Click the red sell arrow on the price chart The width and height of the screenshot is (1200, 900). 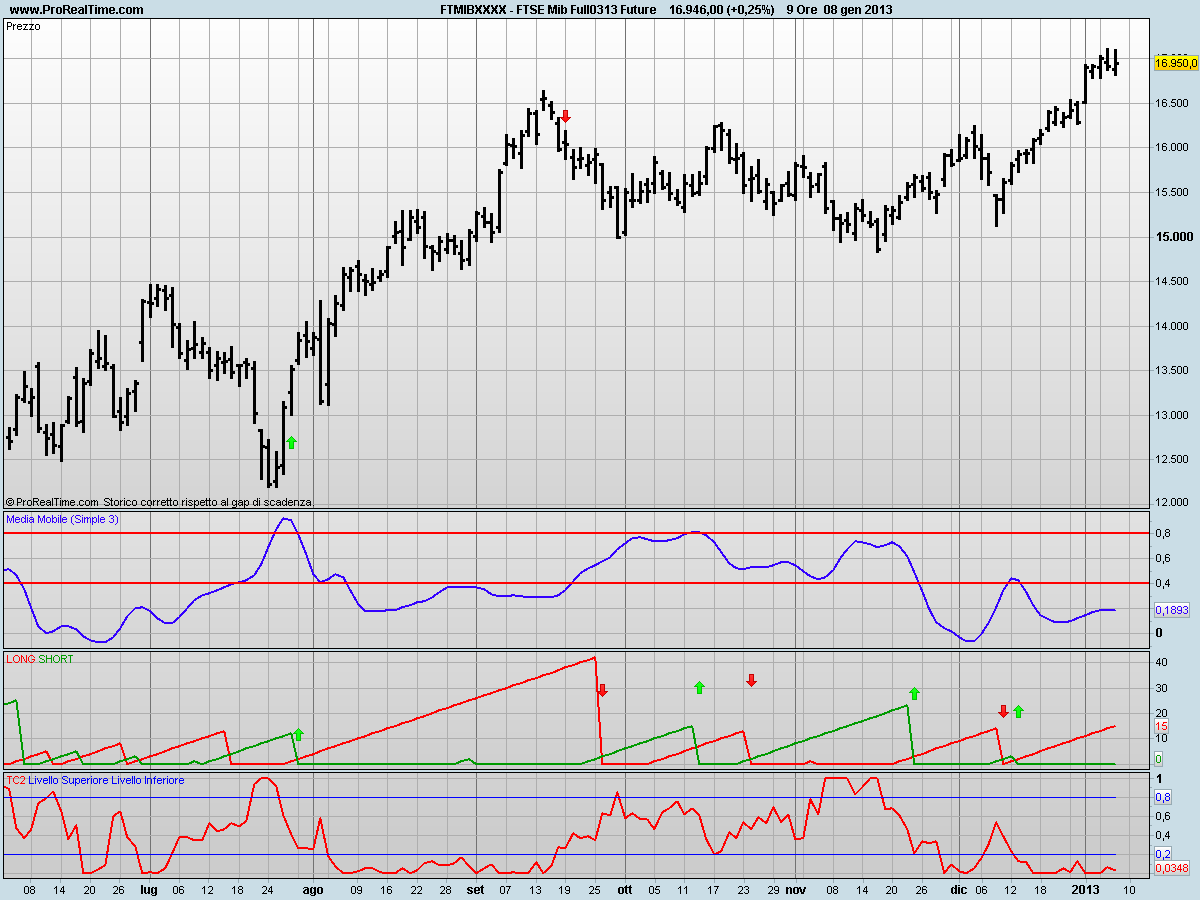[565, 117]
